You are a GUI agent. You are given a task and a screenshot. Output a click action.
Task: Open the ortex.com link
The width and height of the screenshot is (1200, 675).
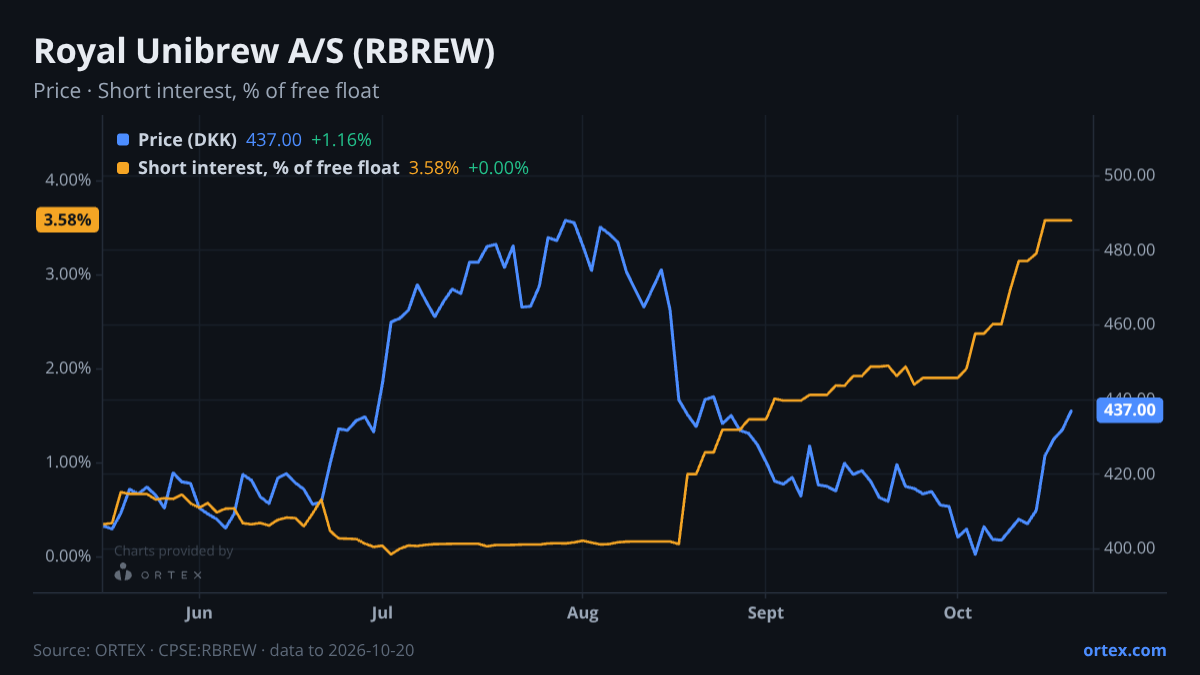[1125, 650]
